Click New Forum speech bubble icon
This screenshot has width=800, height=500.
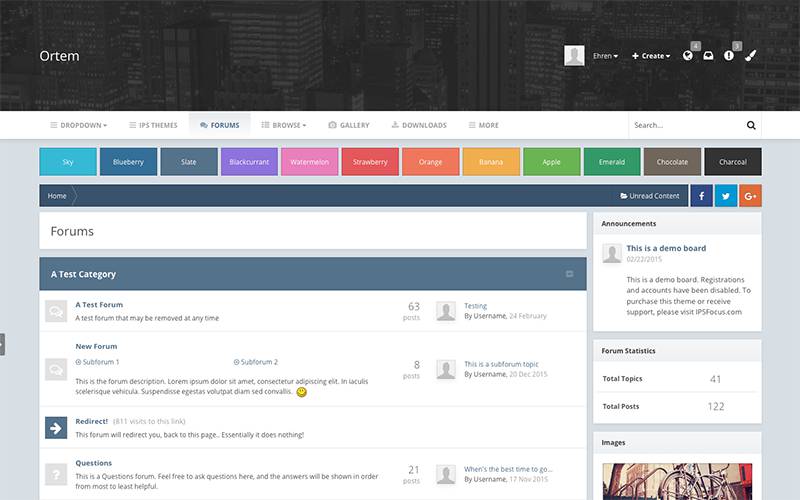[x=56, y=369]
